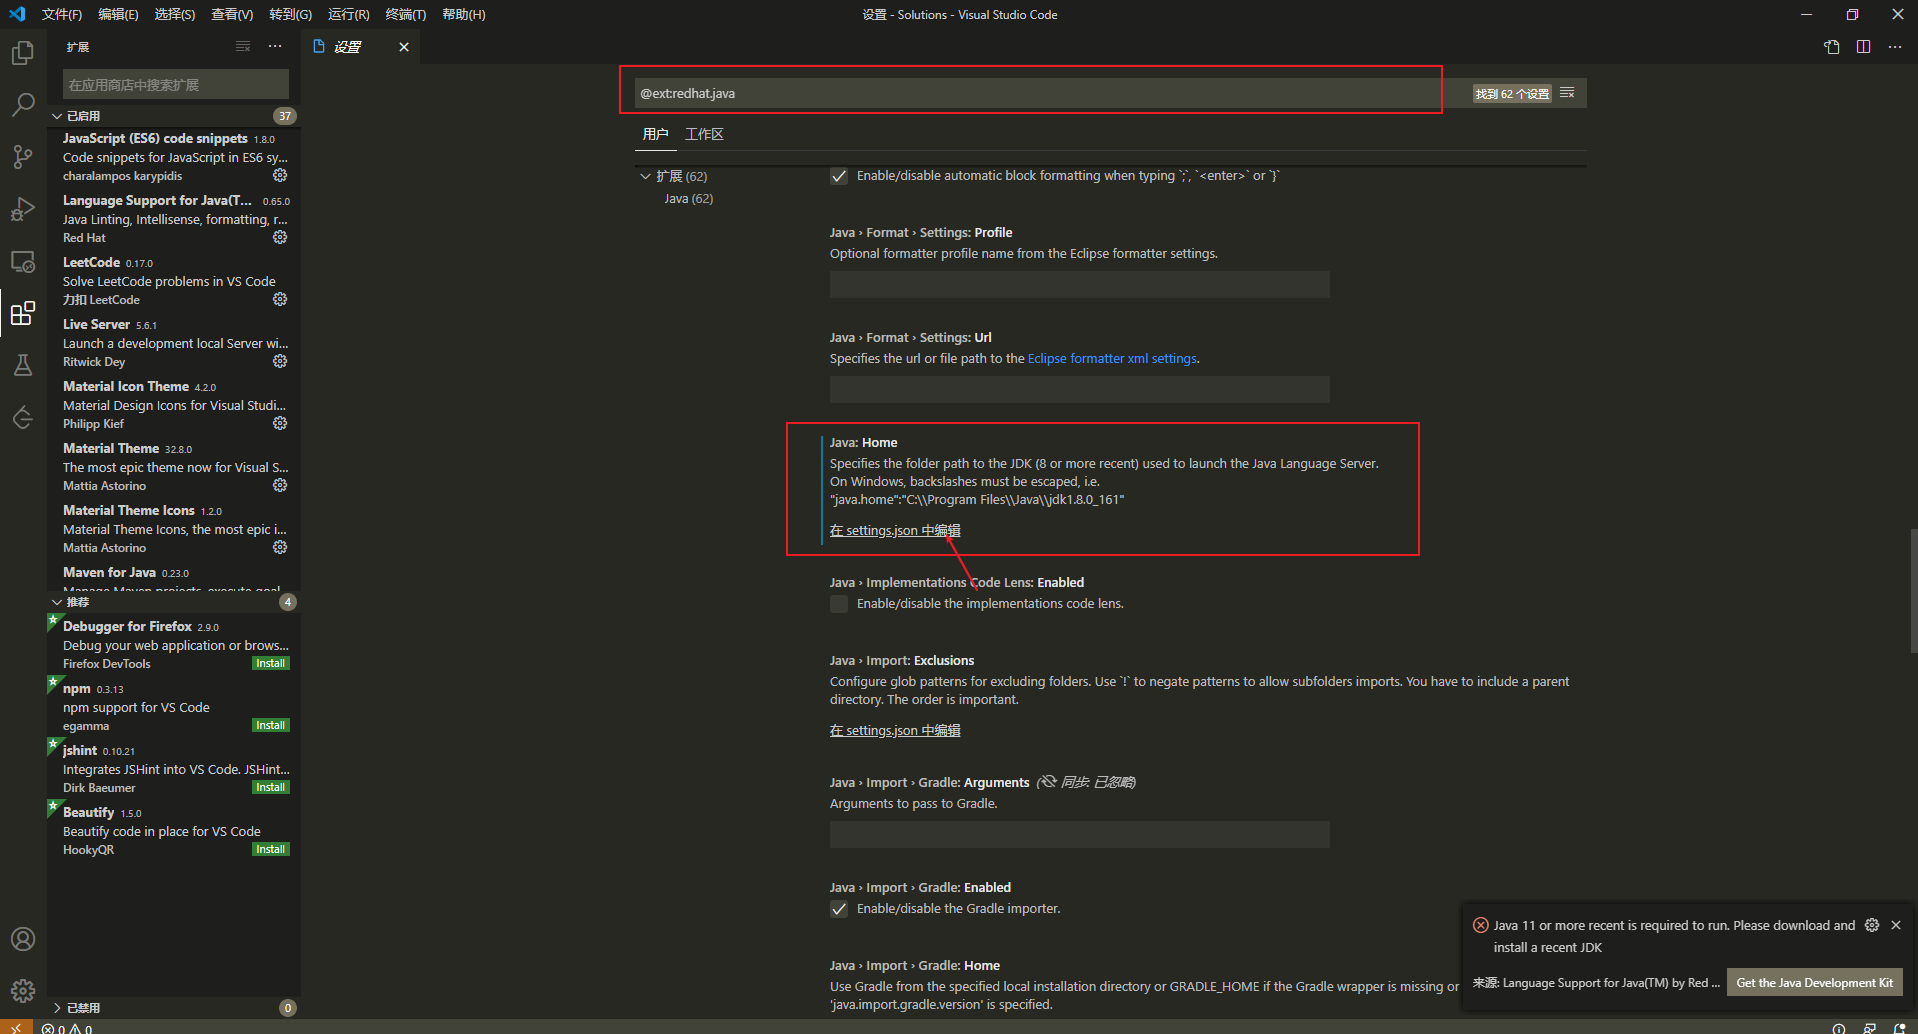
Task: Open the Explorer view in the activity bar
Action: [x=22, y=52]
